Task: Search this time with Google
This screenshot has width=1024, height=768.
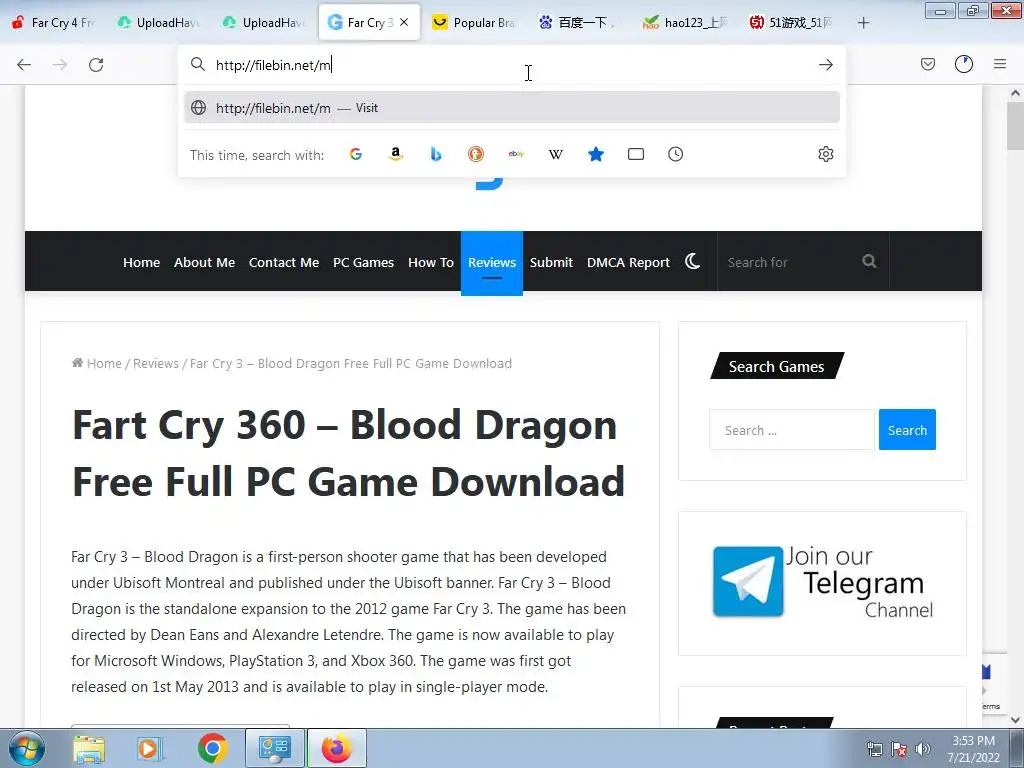Action: click(x=356, y=154)
